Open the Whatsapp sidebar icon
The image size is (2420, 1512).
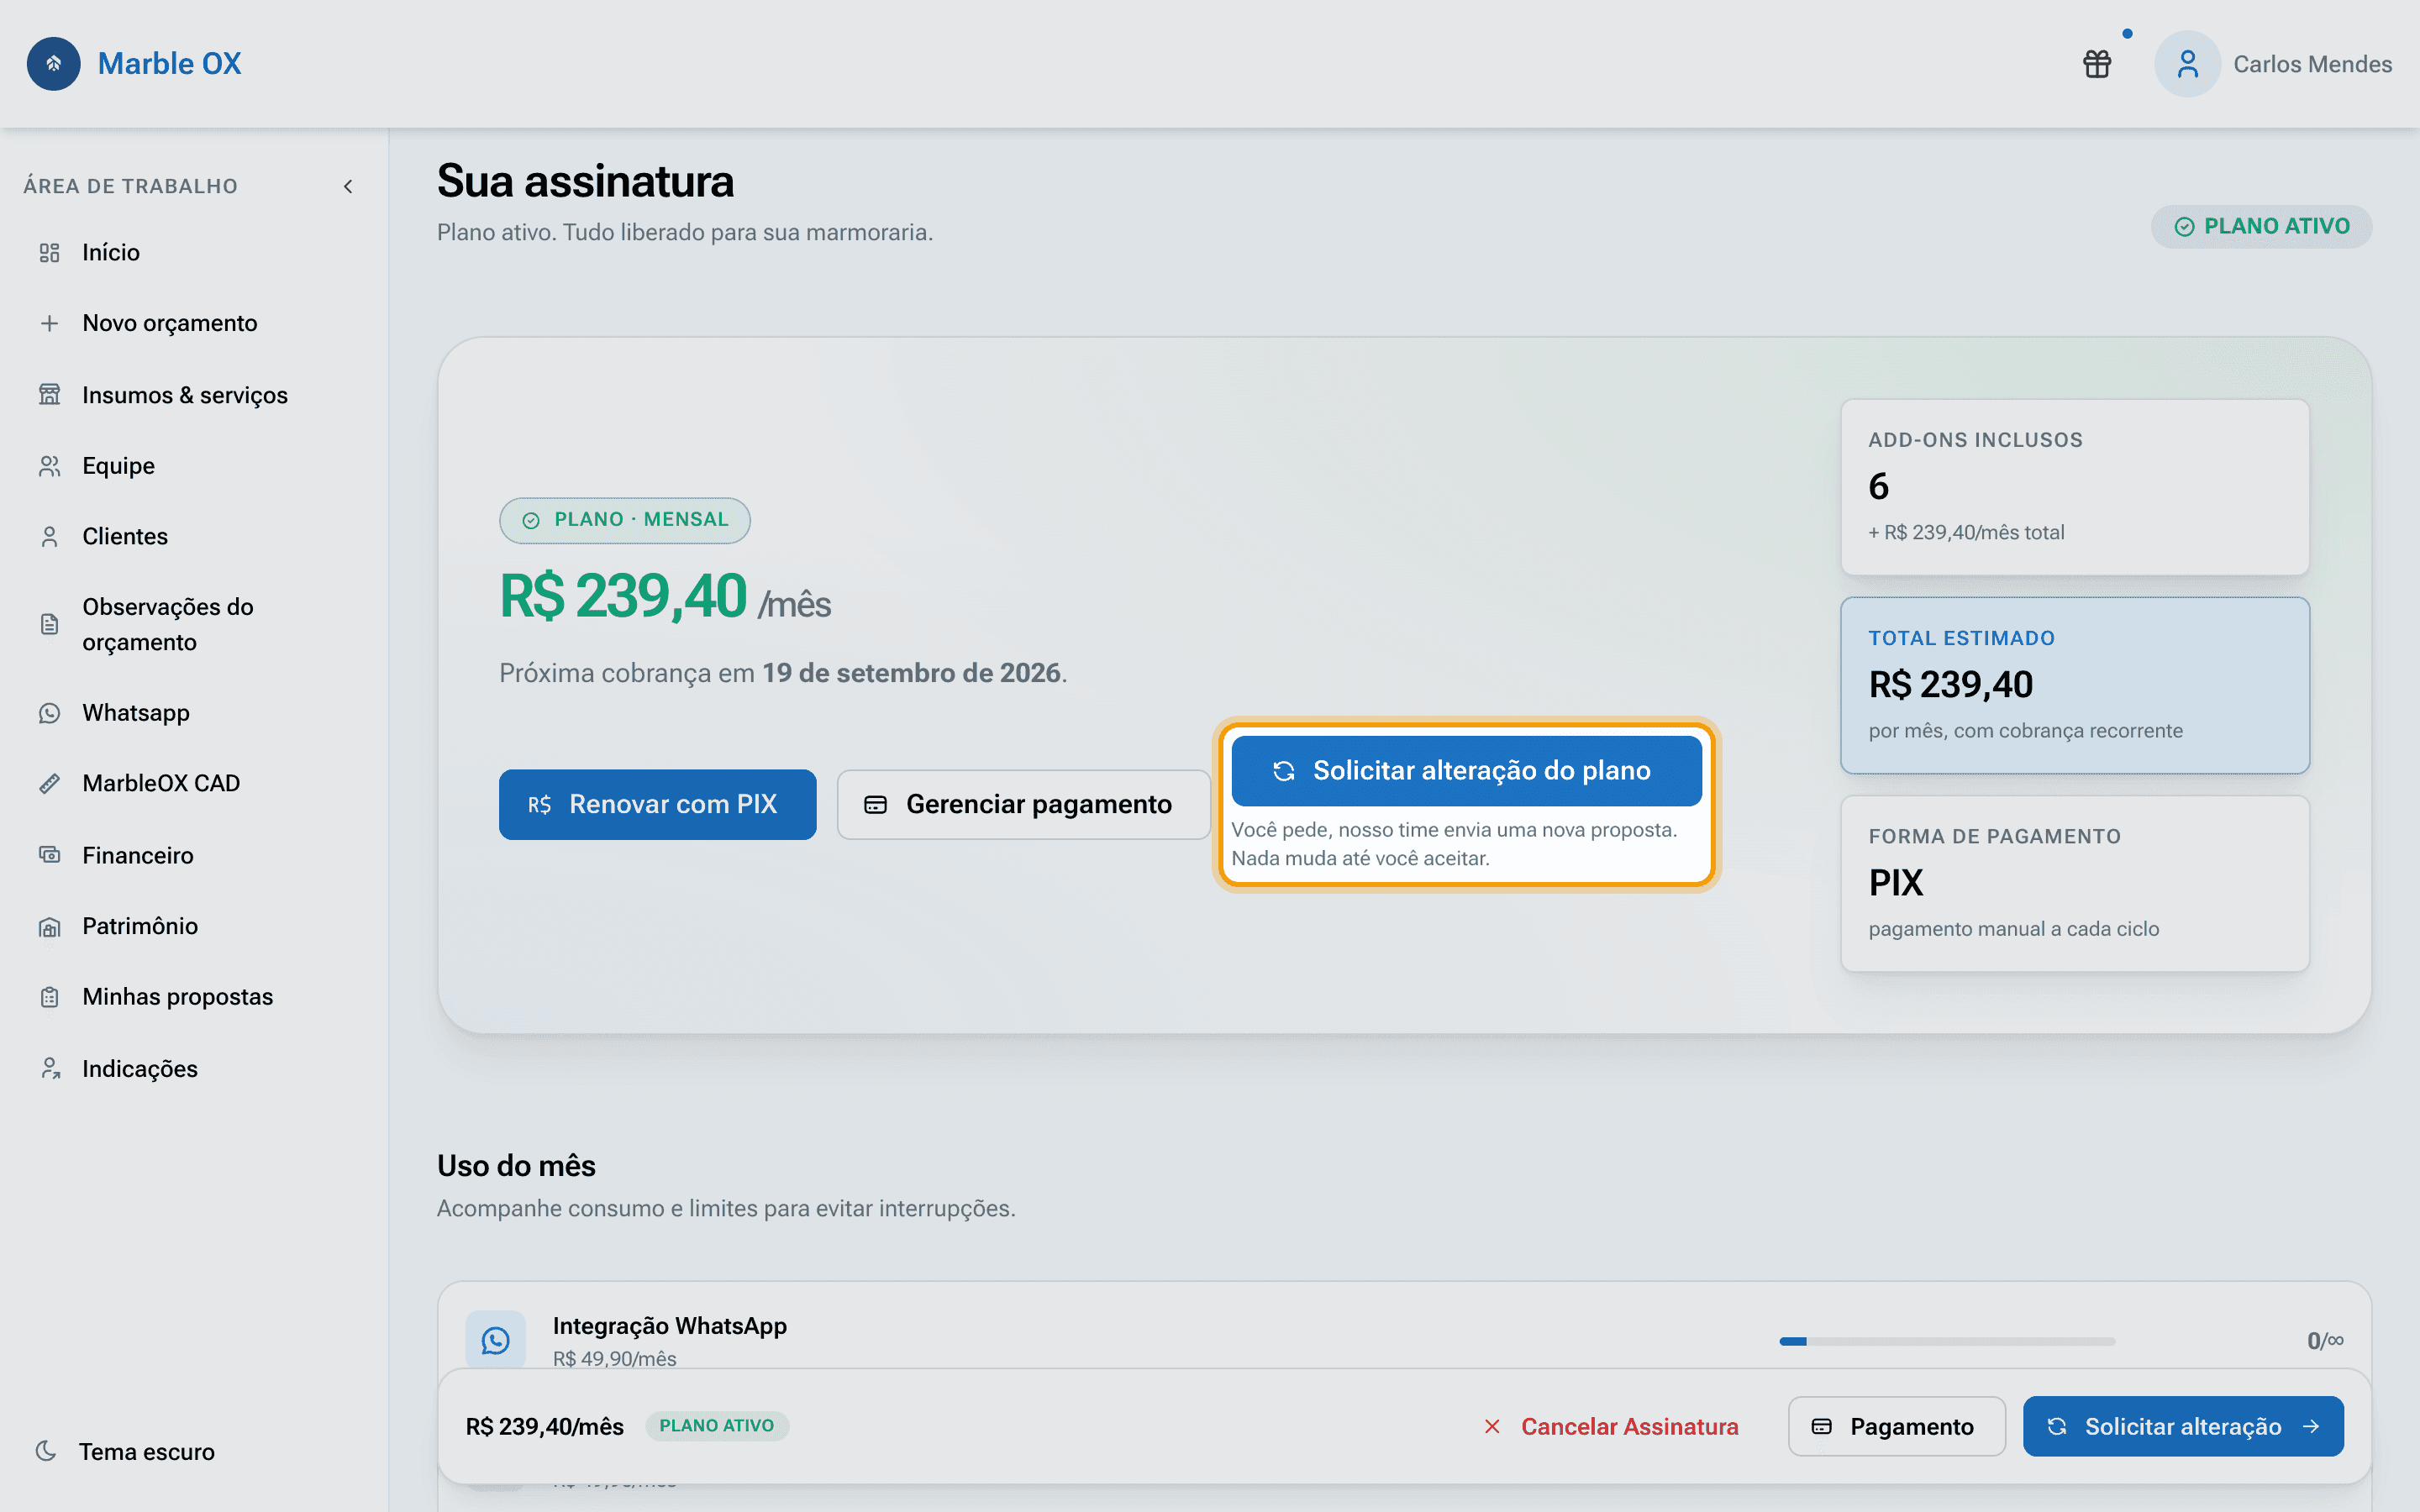click(49, 713)
